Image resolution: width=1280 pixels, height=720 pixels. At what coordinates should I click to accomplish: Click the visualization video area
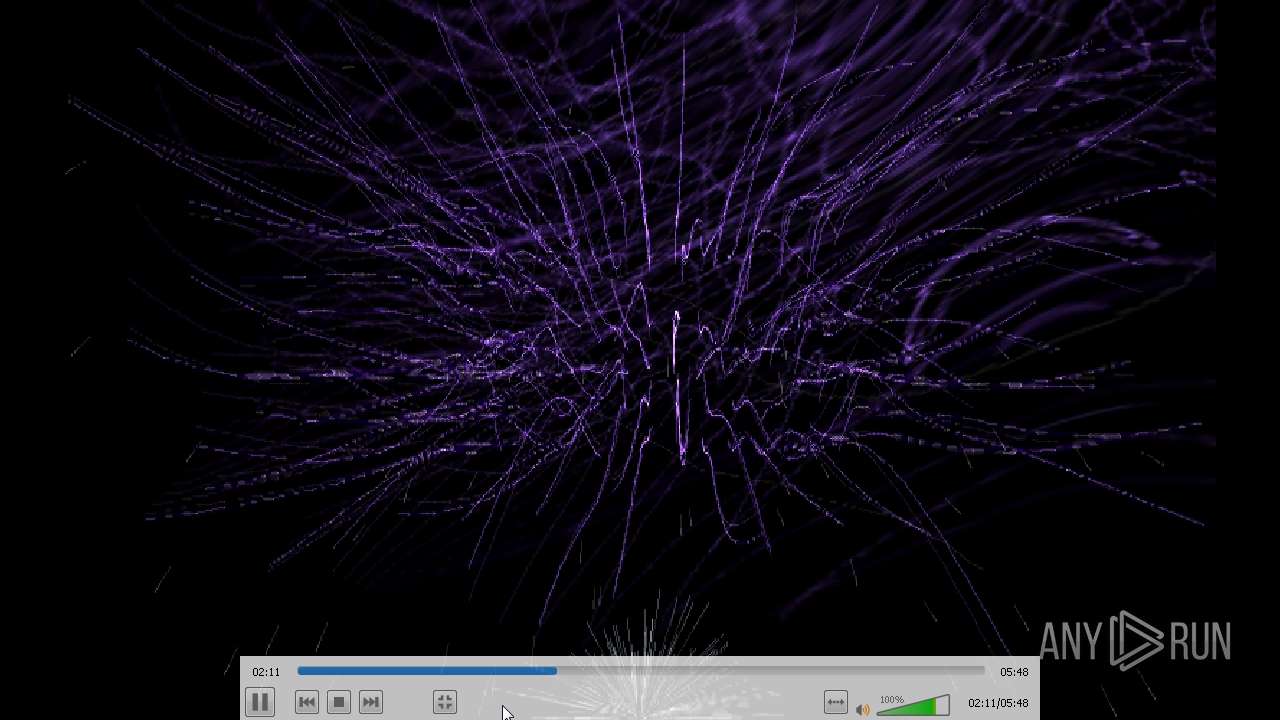click(640, 328)
